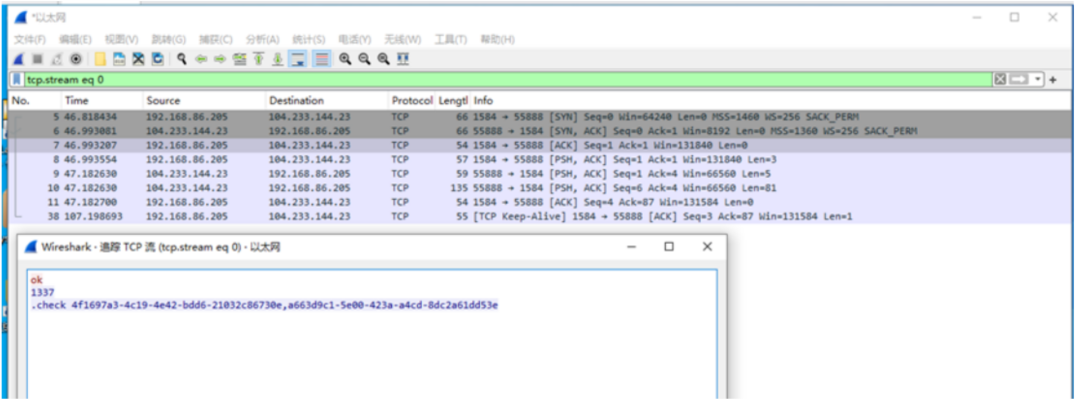Open the 文件(F) menu
This screenshot has width=1080, height=406.
[30, 39]
